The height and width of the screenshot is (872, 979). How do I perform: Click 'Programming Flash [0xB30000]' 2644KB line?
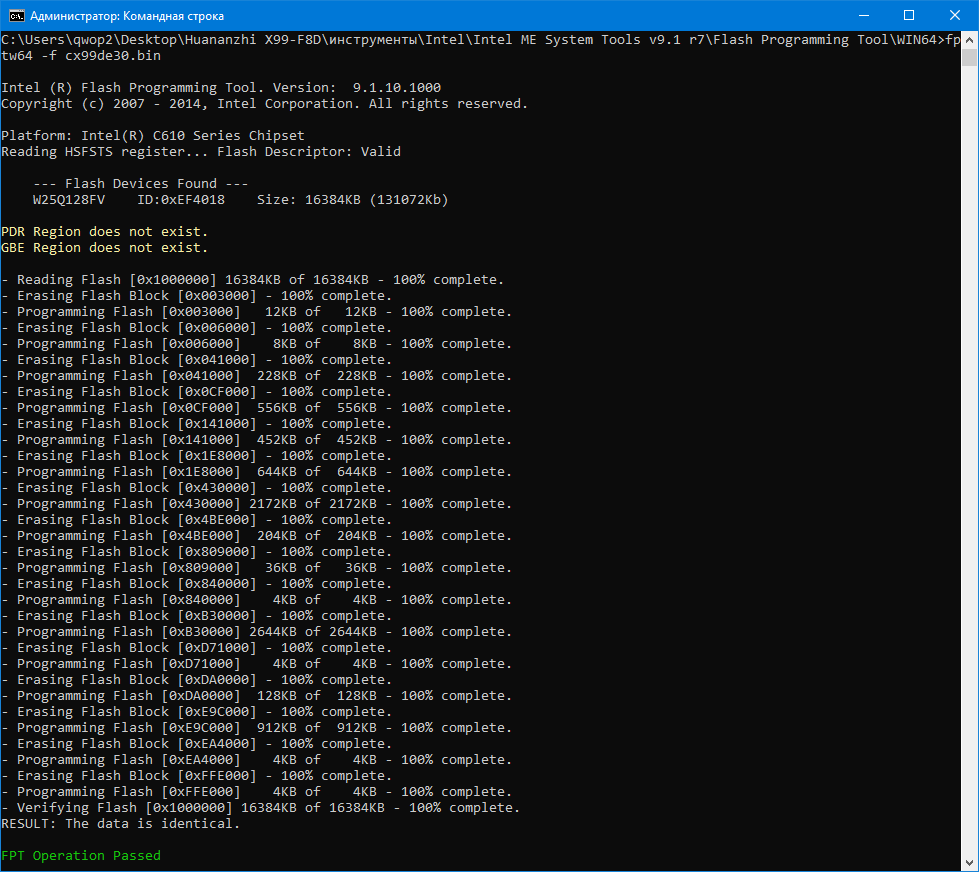(257, 632)
